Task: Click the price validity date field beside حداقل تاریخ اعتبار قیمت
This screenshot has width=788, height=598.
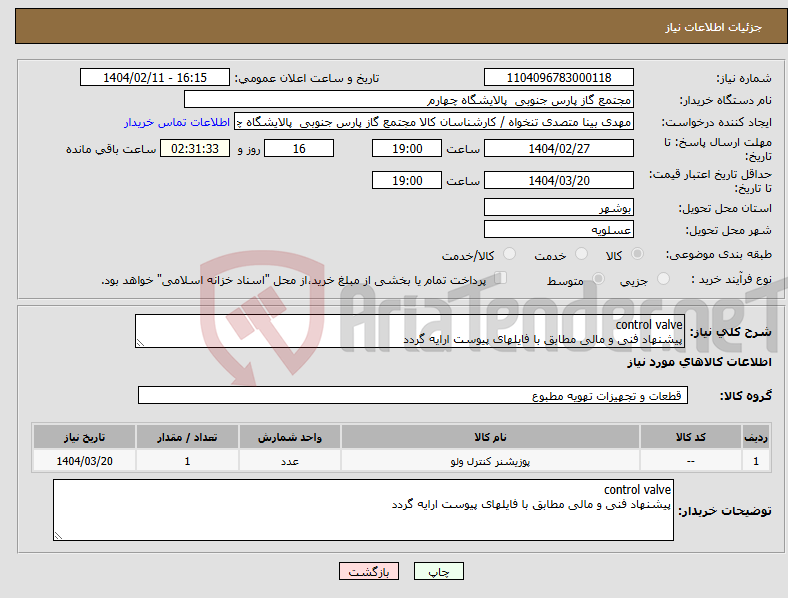Action: point(558,180)
